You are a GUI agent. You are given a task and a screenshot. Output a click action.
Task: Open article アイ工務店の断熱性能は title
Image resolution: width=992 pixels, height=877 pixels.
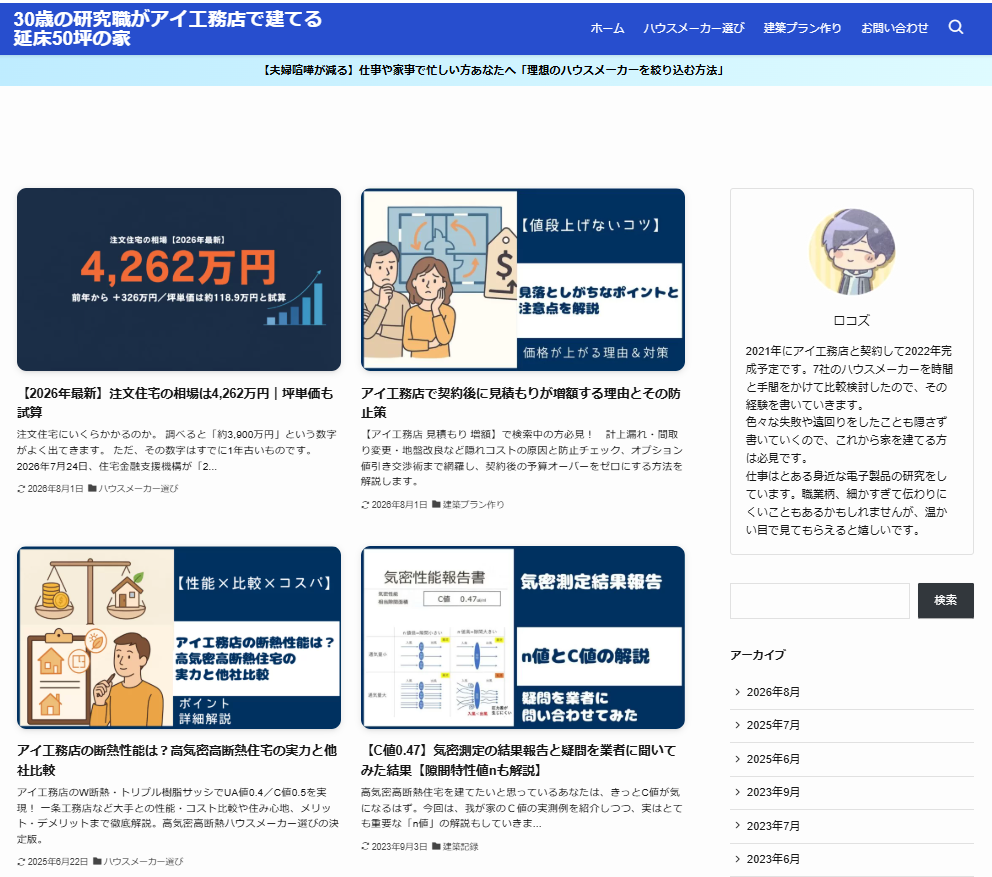(x=177, y=760)
